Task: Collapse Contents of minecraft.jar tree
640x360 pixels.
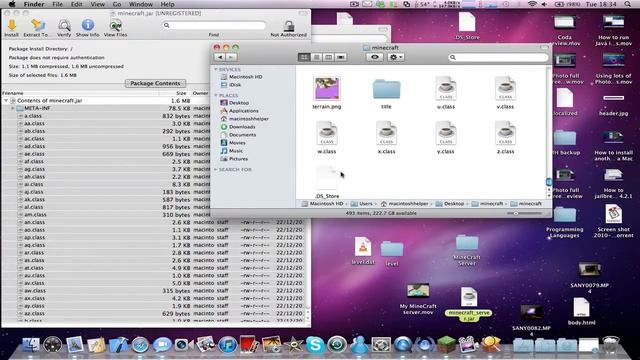Action: [6, 100]
